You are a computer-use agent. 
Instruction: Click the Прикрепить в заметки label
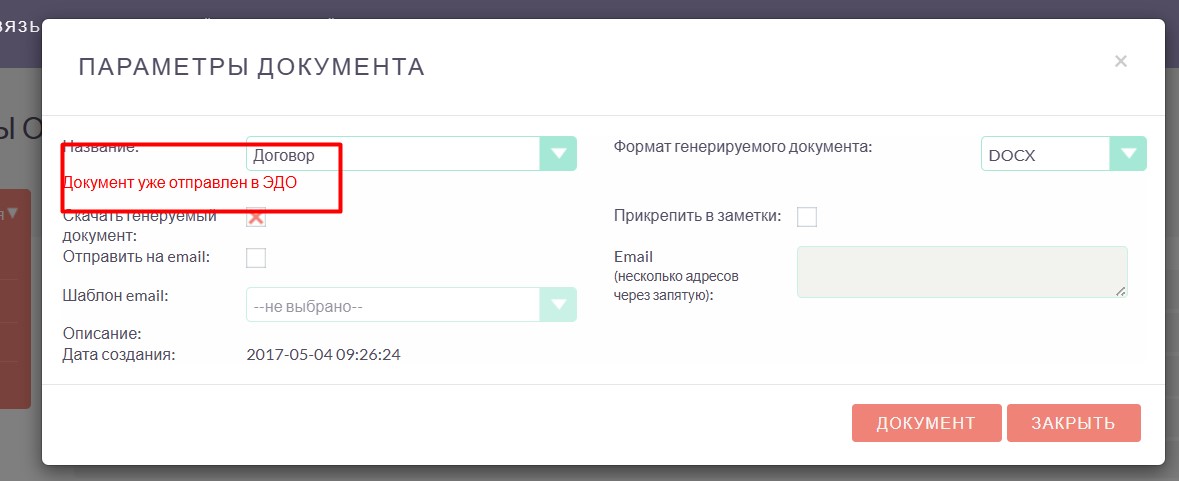coord(697,216)
